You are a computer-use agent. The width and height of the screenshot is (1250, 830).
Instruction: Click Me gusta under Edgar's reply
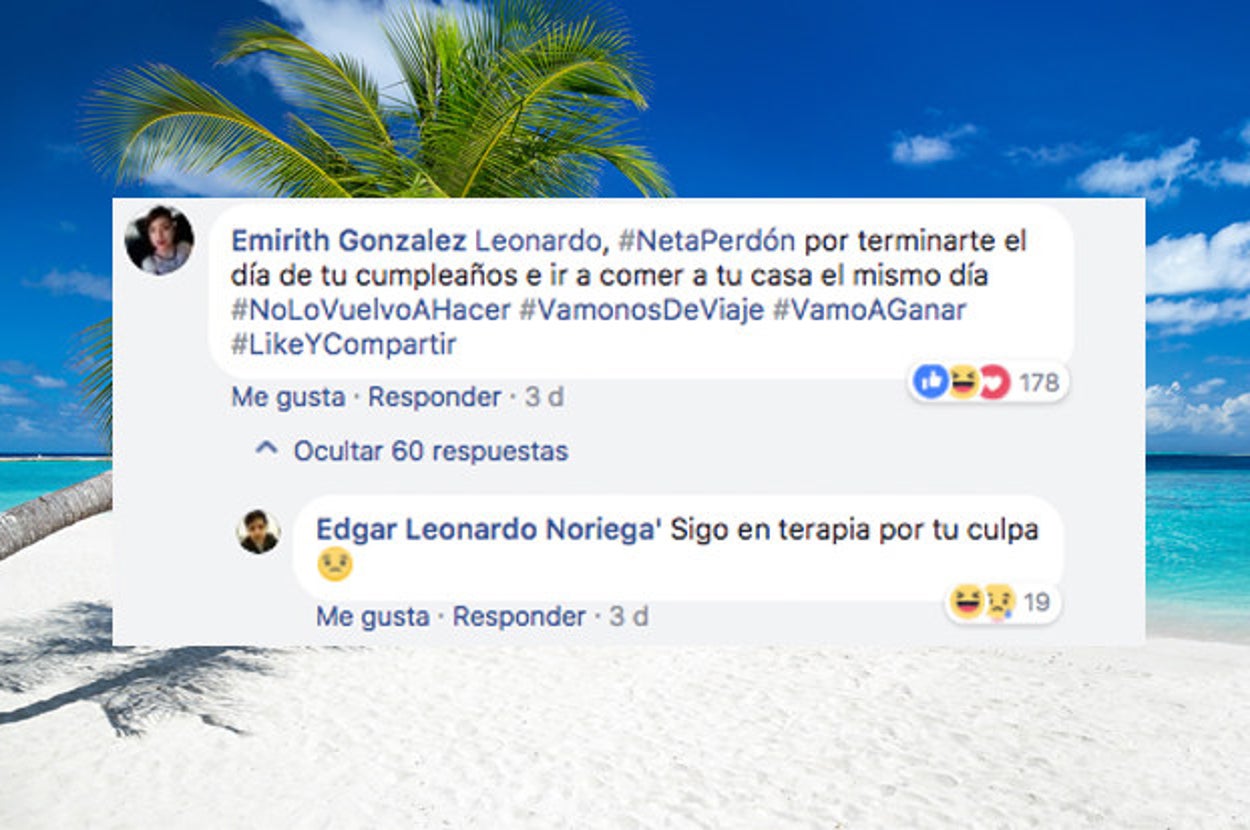(373, 617)
